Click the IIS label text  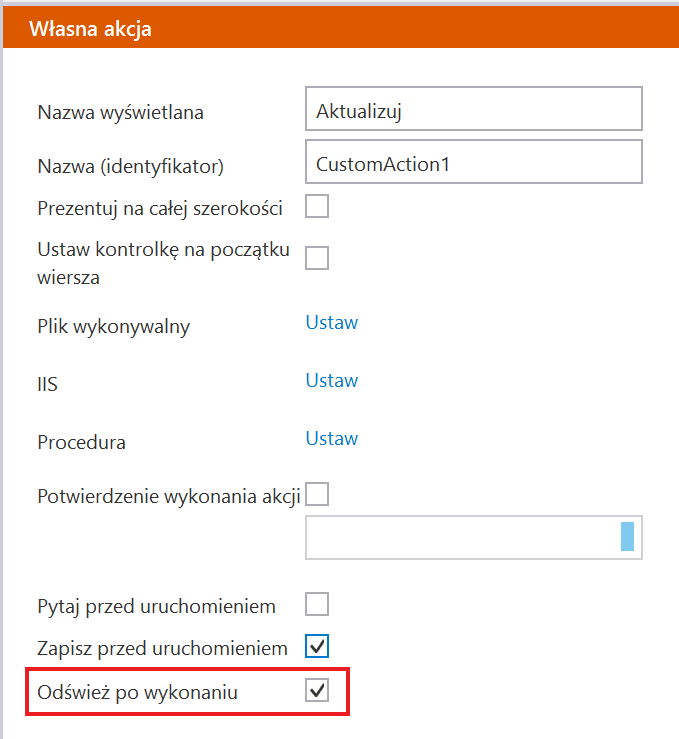coord(47,383)
